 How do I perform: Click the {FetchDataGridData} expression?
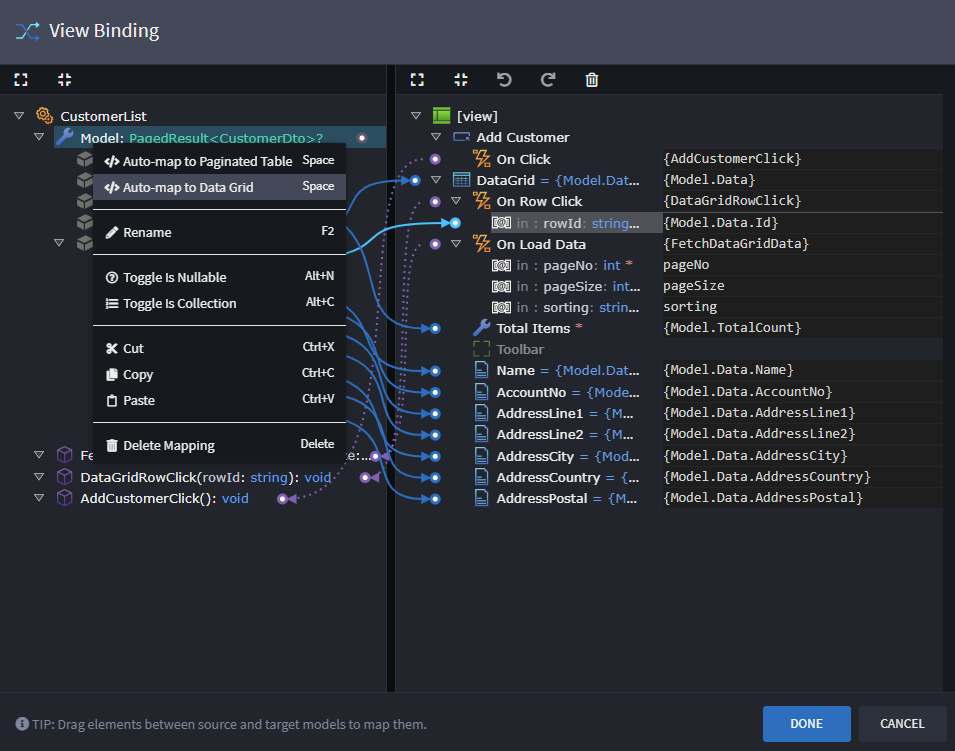point(736,244)
